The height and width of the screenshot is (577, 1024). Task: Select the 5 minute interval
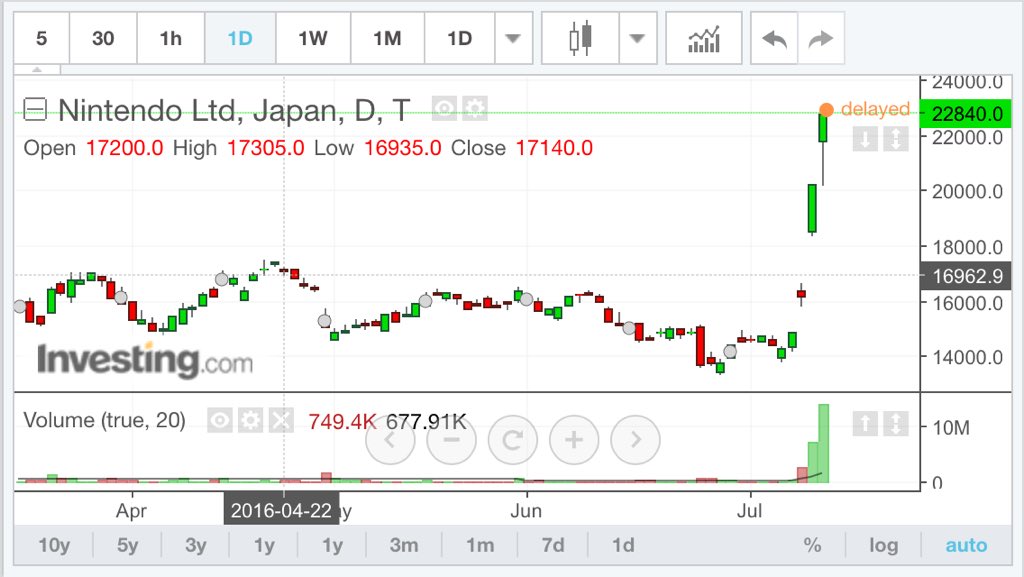click(41, 39)
